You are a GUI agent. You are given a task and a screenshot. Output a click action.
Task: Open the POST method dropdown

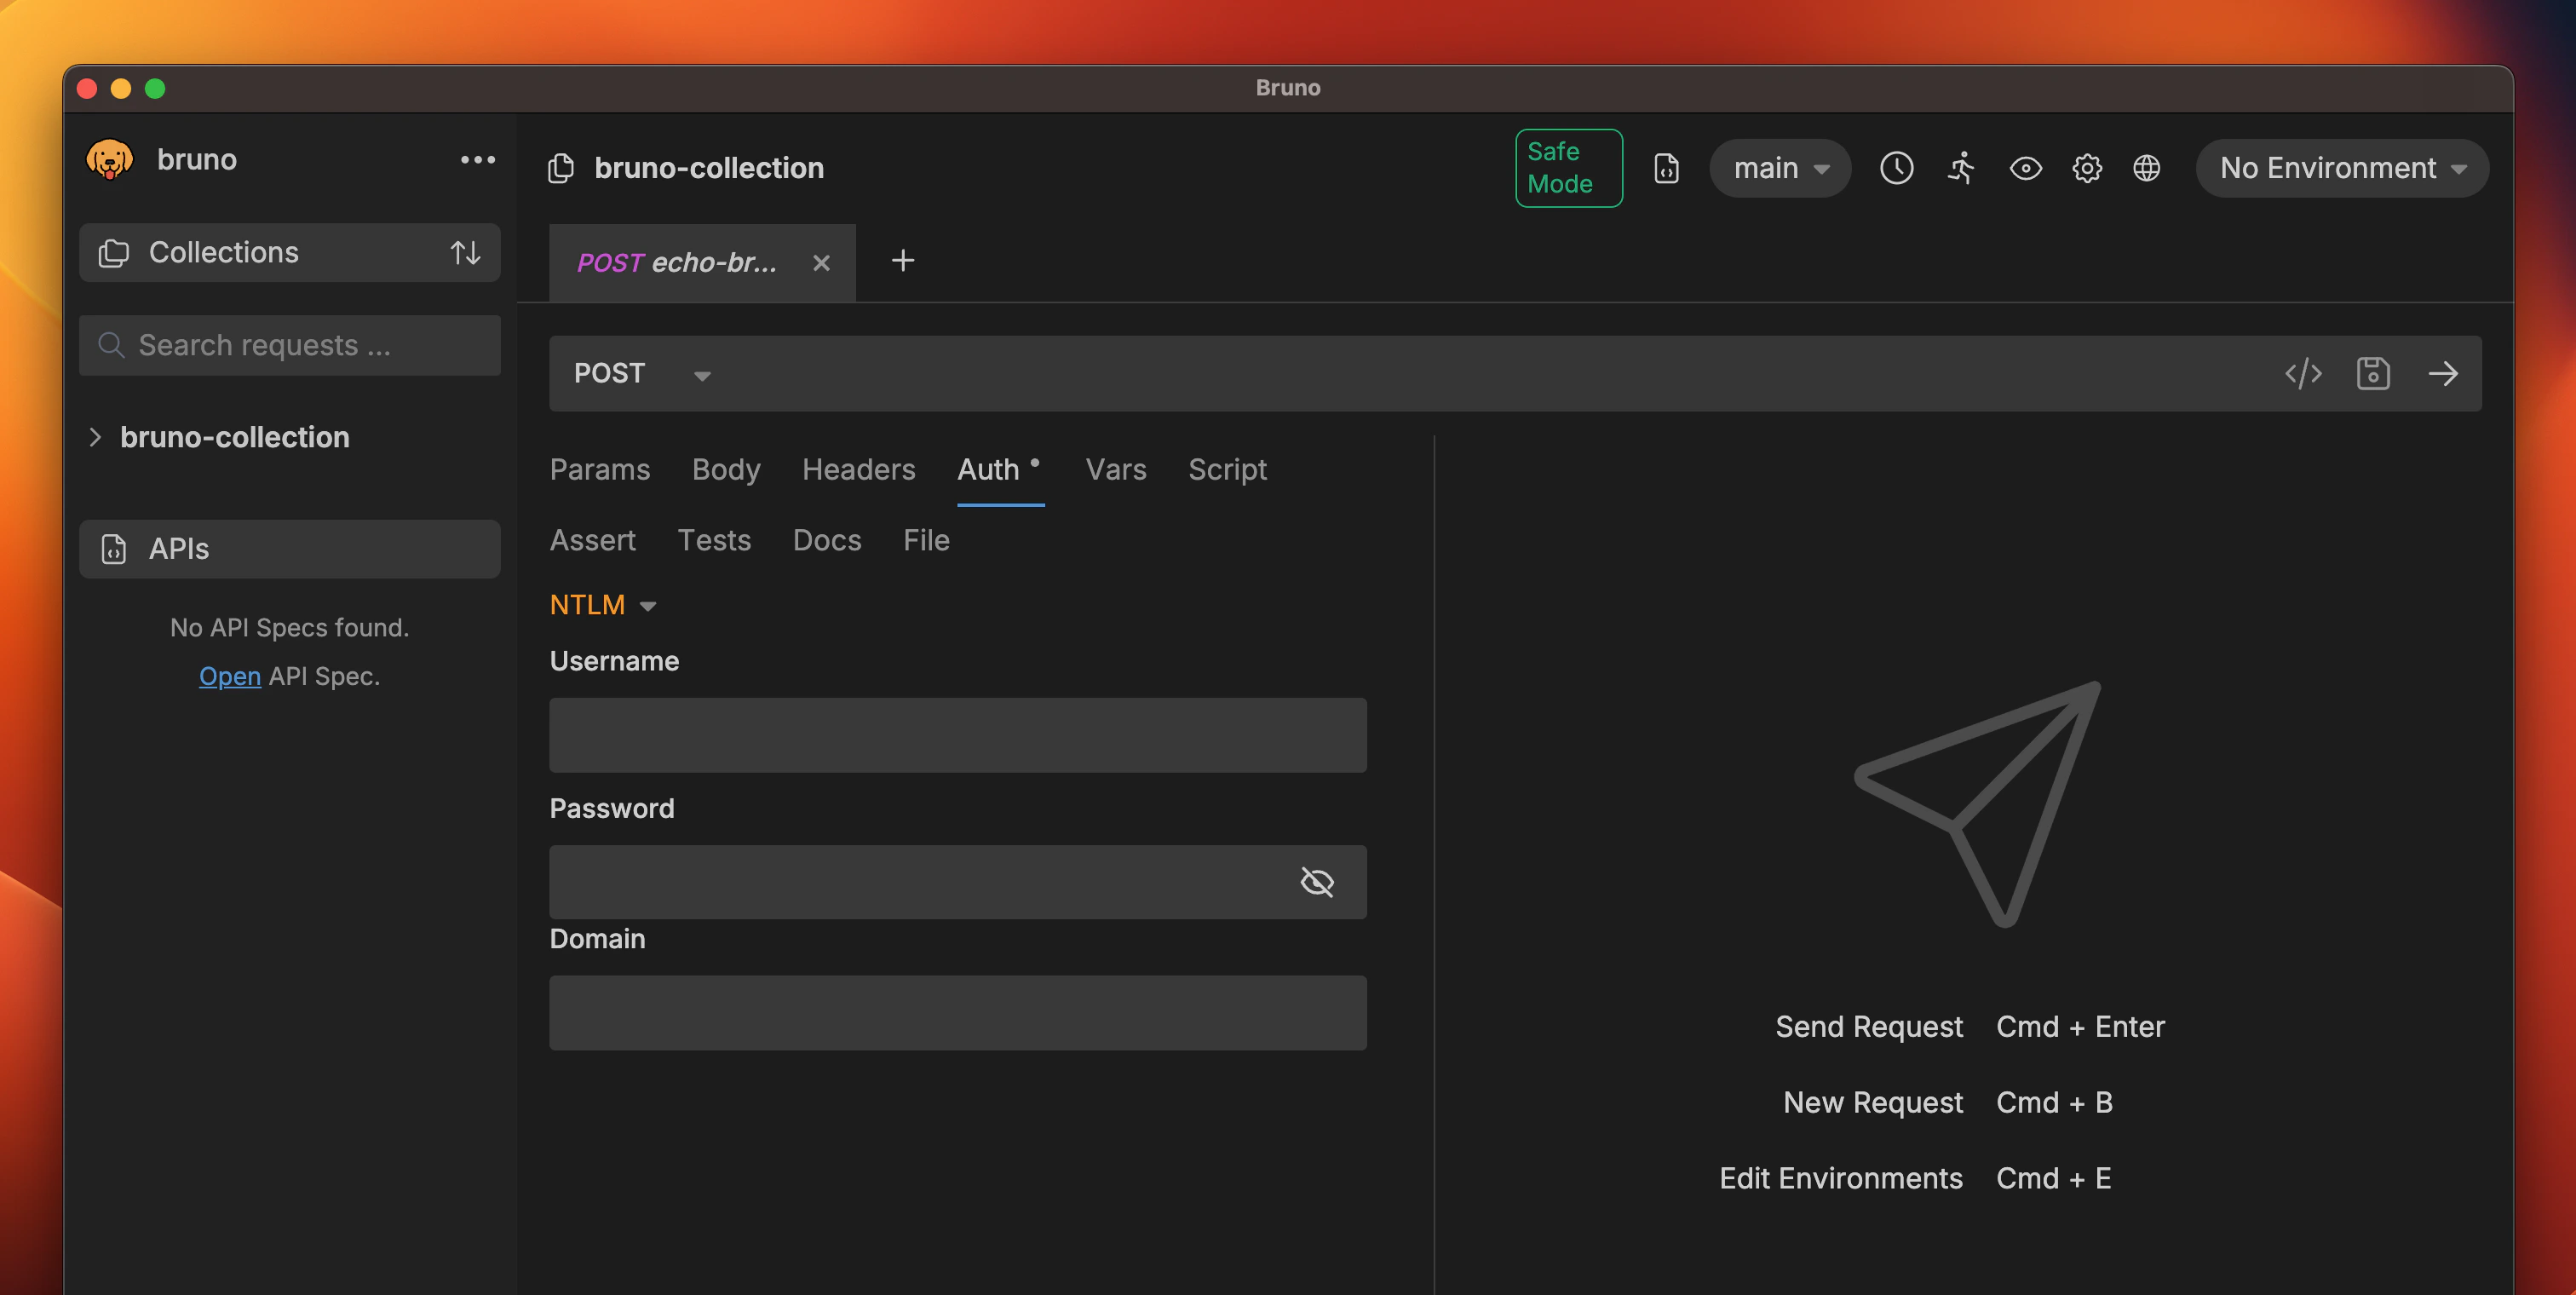tap(642, 374)
